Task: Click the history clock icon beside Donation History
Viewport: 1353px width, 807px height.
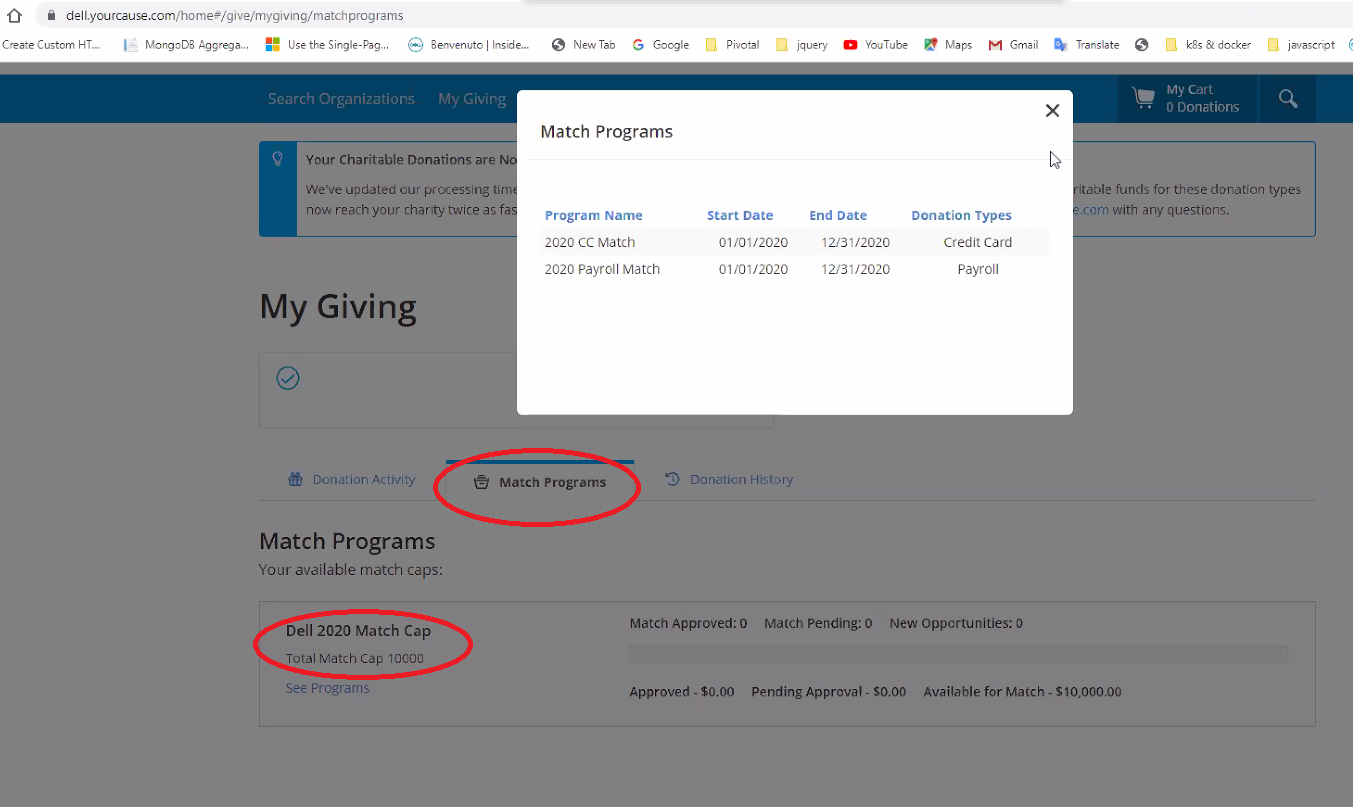Action: (x=672, y=479)
